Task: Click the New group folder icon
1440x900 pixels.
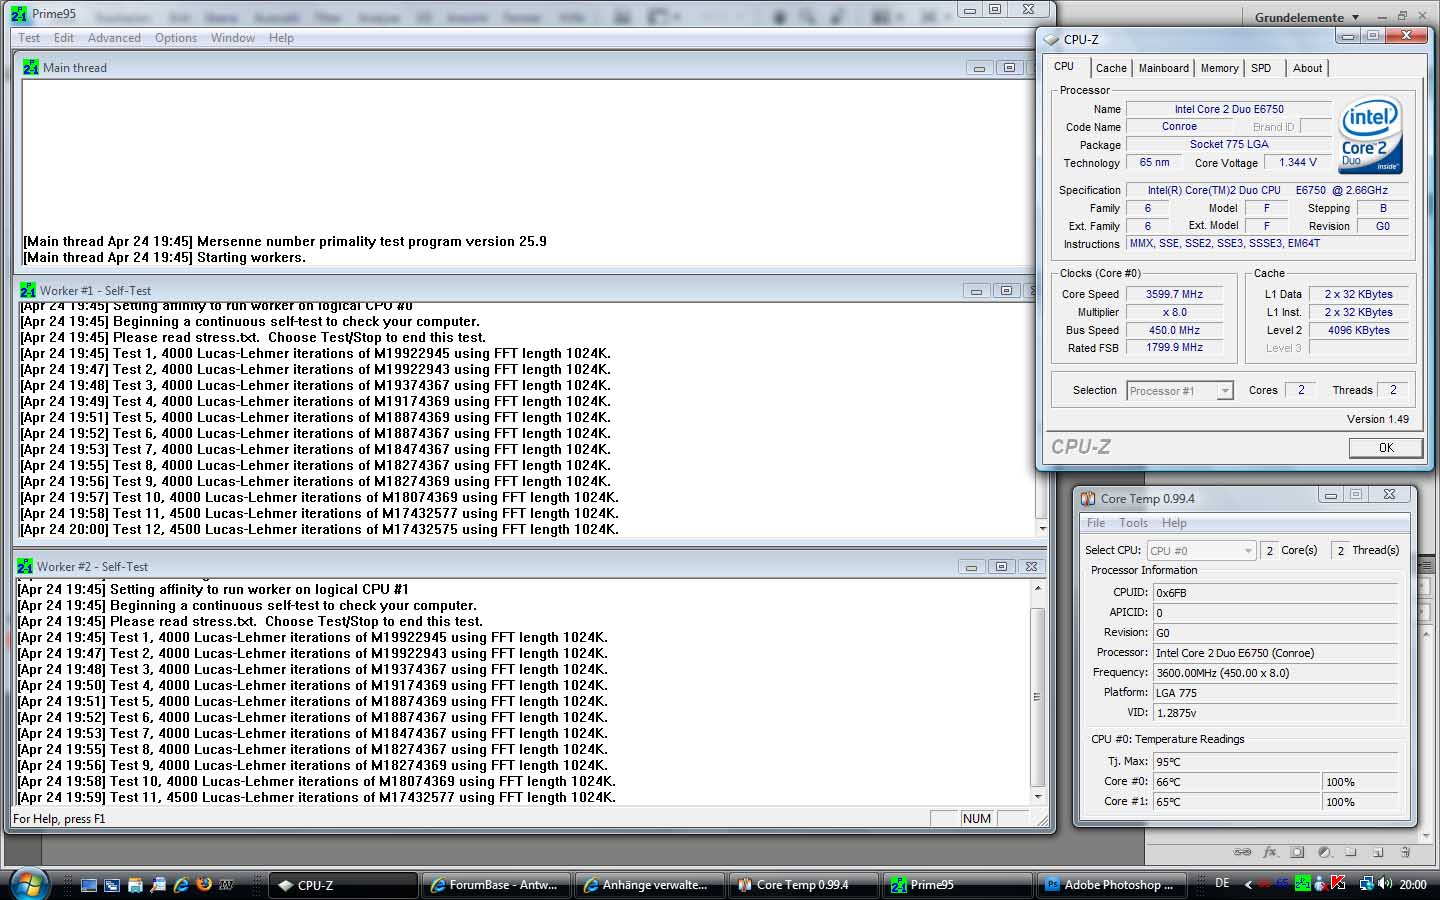Action: [1351, 853]
